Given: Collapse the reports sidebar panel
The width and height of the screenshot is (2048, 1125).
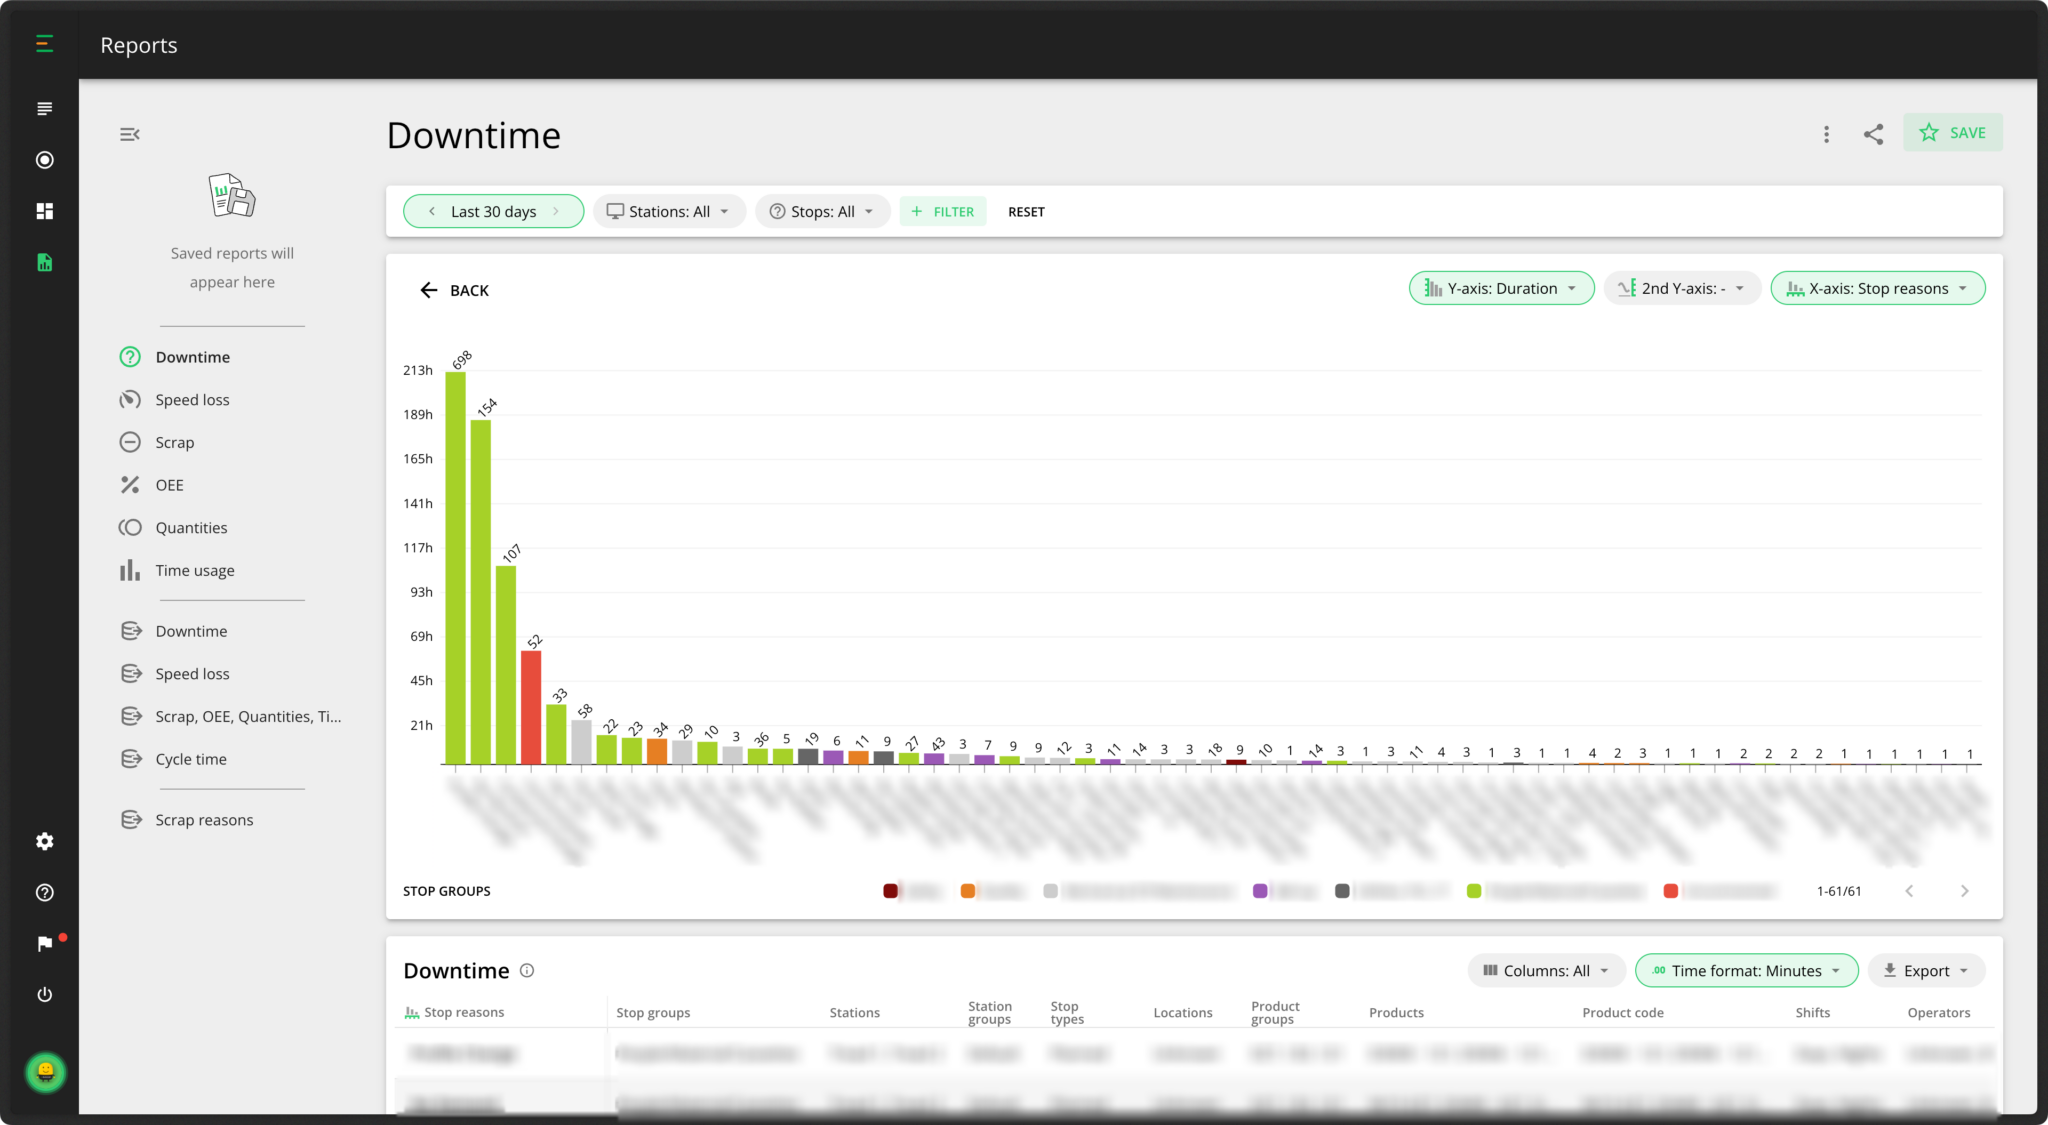Looking at the screenshot, I should coord(128,133).
